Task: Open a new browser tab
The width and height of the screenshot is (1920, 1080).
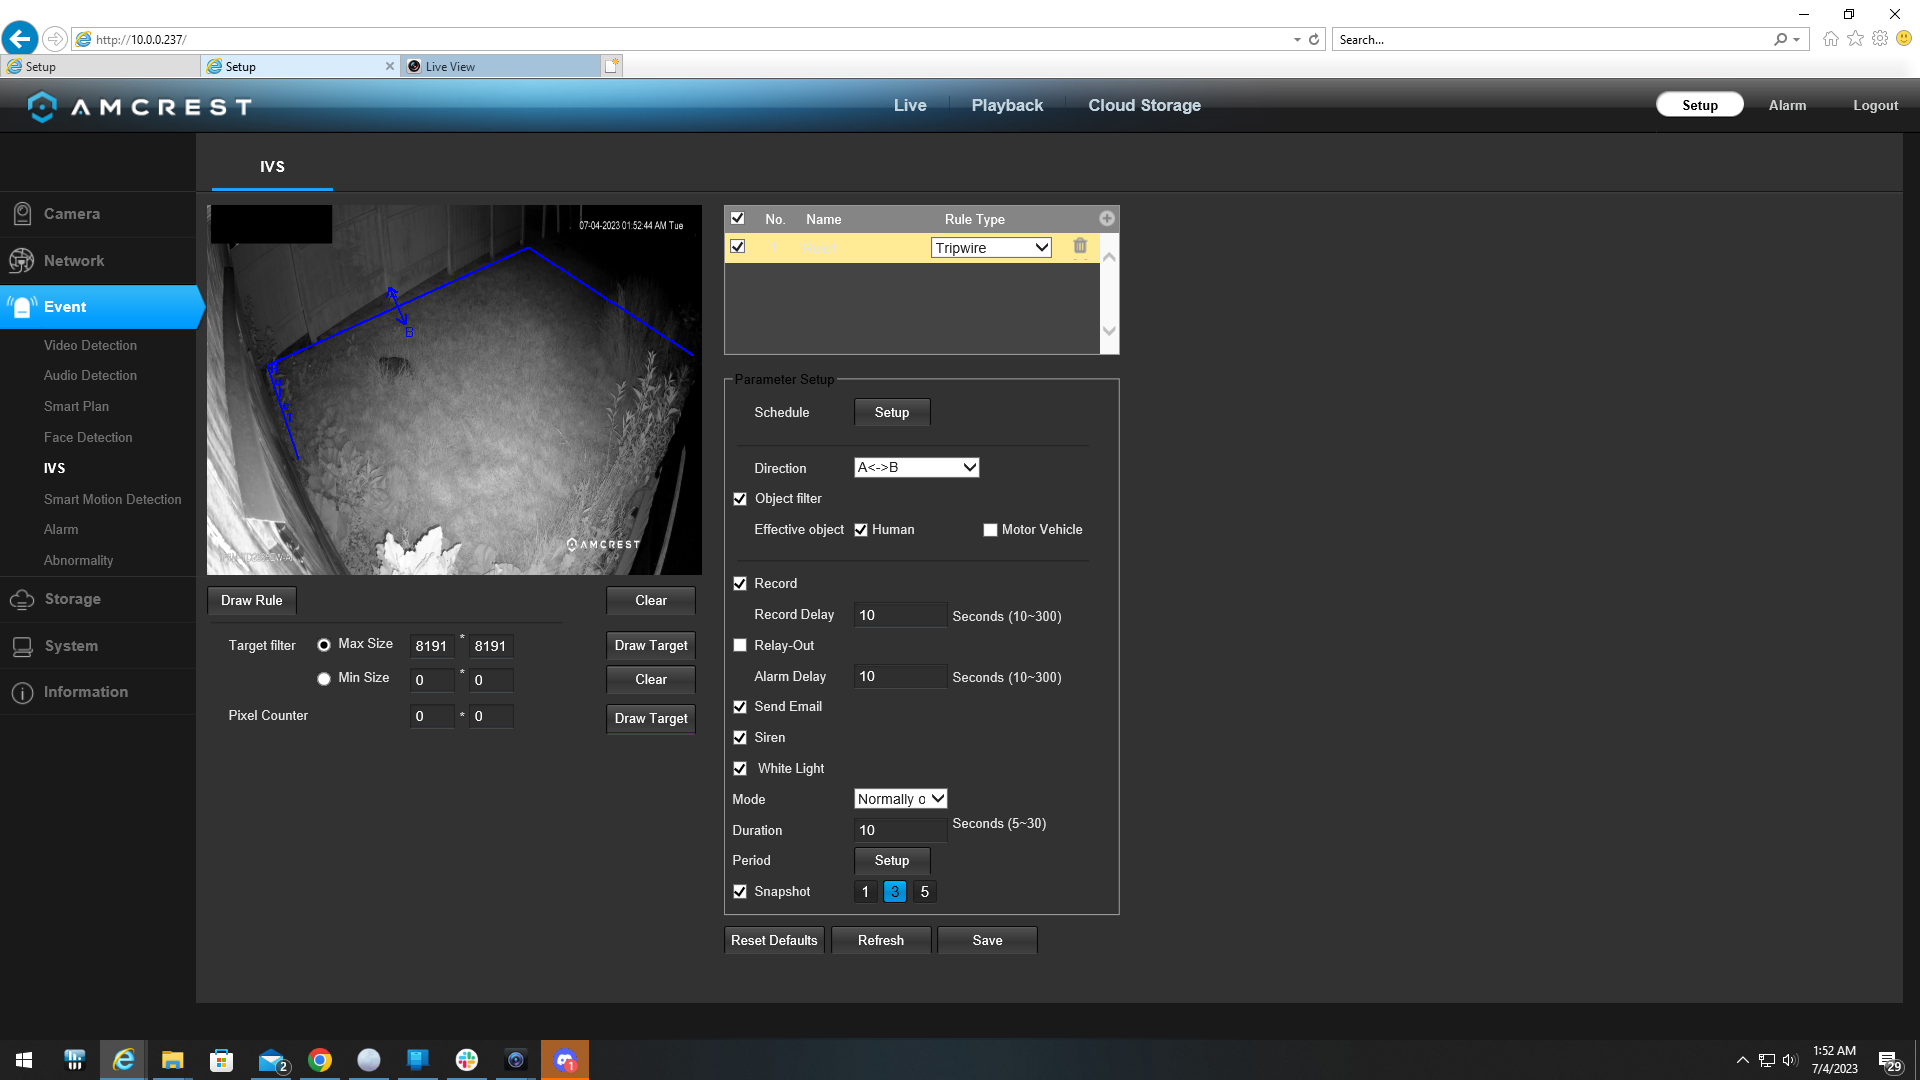Action: 612,66
